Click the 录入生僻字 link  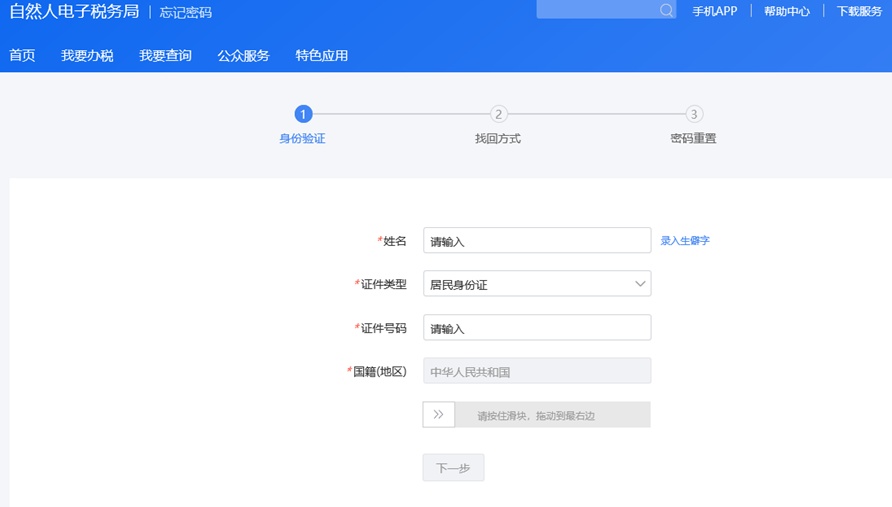coord(685,241)
